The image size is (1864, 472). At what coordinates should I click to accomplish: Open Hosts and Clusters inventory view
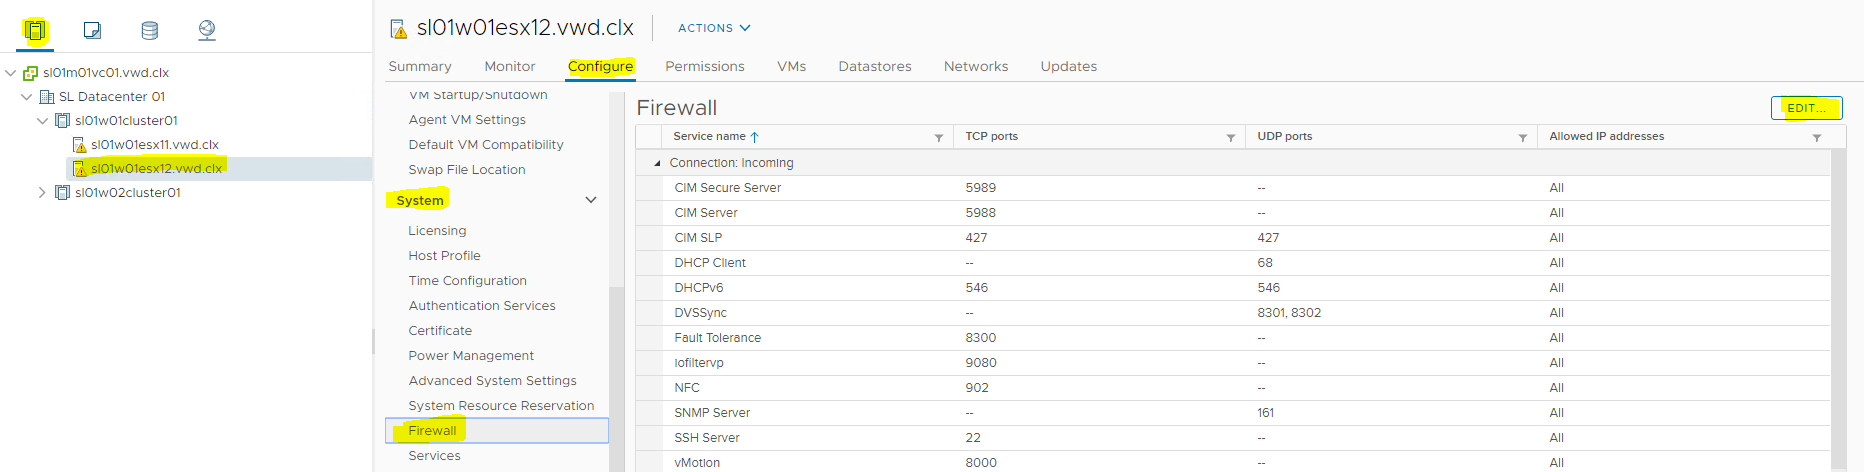(x=35, y=30)
